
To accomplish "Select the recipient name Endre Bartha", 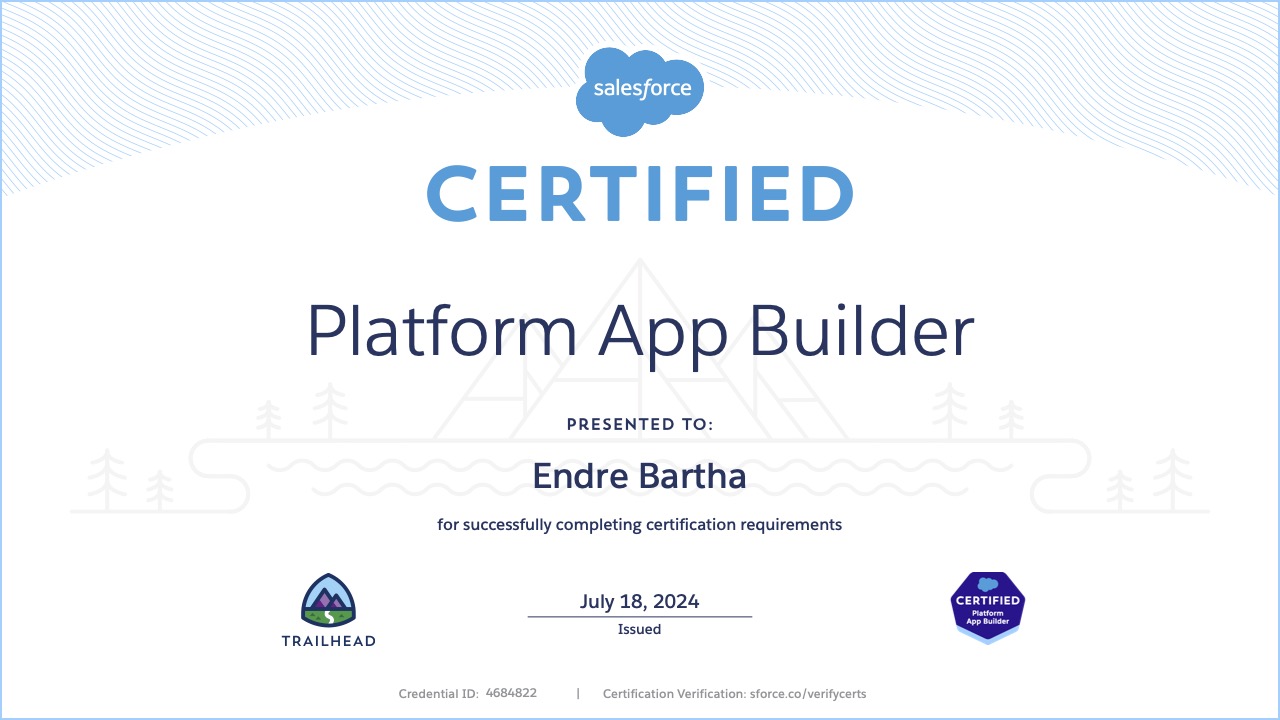I will [640, 476].
